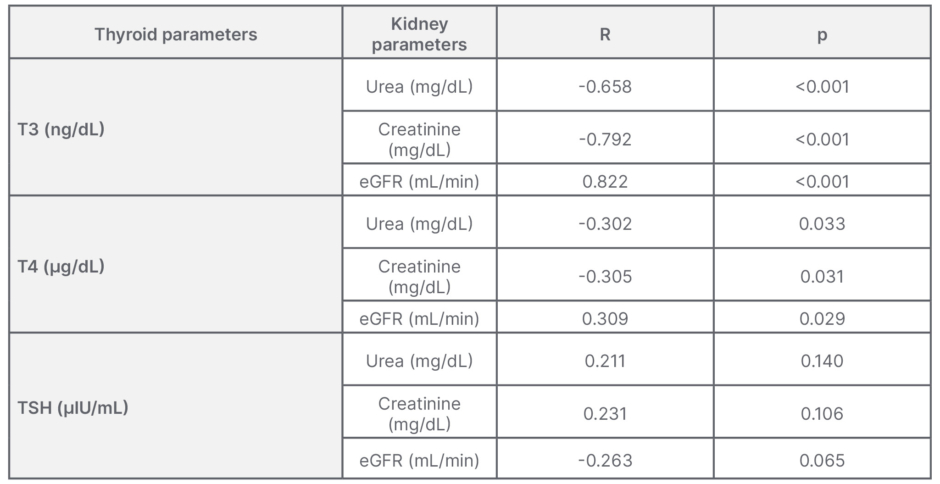The width and height of the screenshot is (940, 484).
Task: Select the R value -0.305 cell
Action: [605, 276]
